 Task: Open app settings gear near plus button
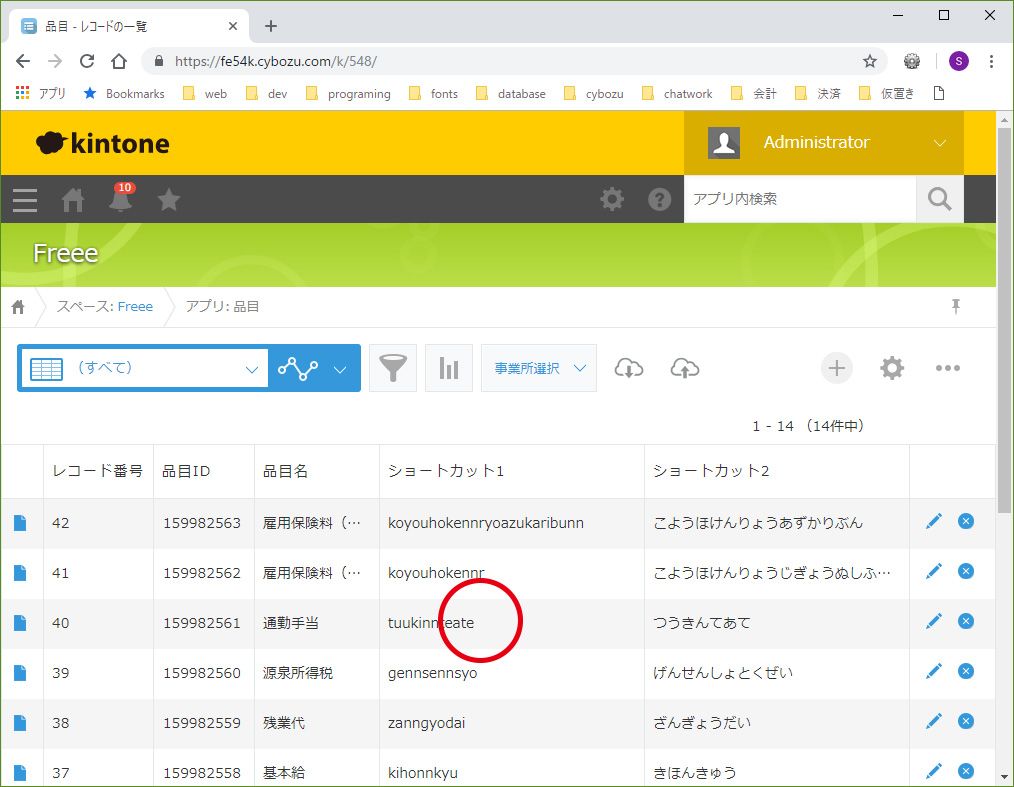click(x=892, y=368)
